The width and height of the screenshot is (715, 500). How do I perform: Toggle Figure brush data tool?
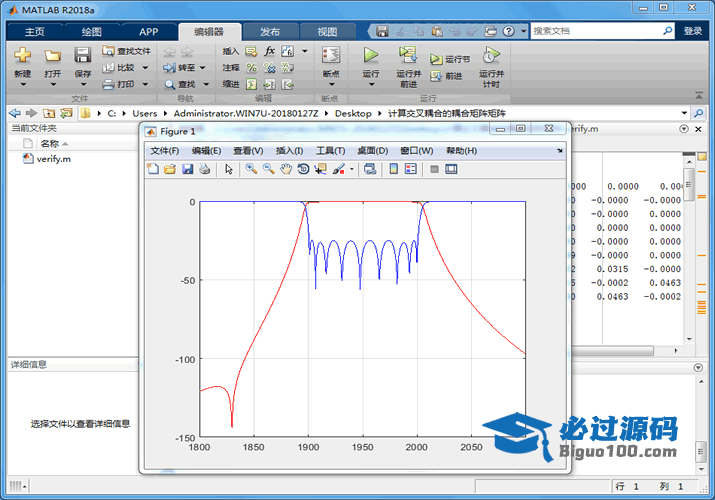coord(339,169)
